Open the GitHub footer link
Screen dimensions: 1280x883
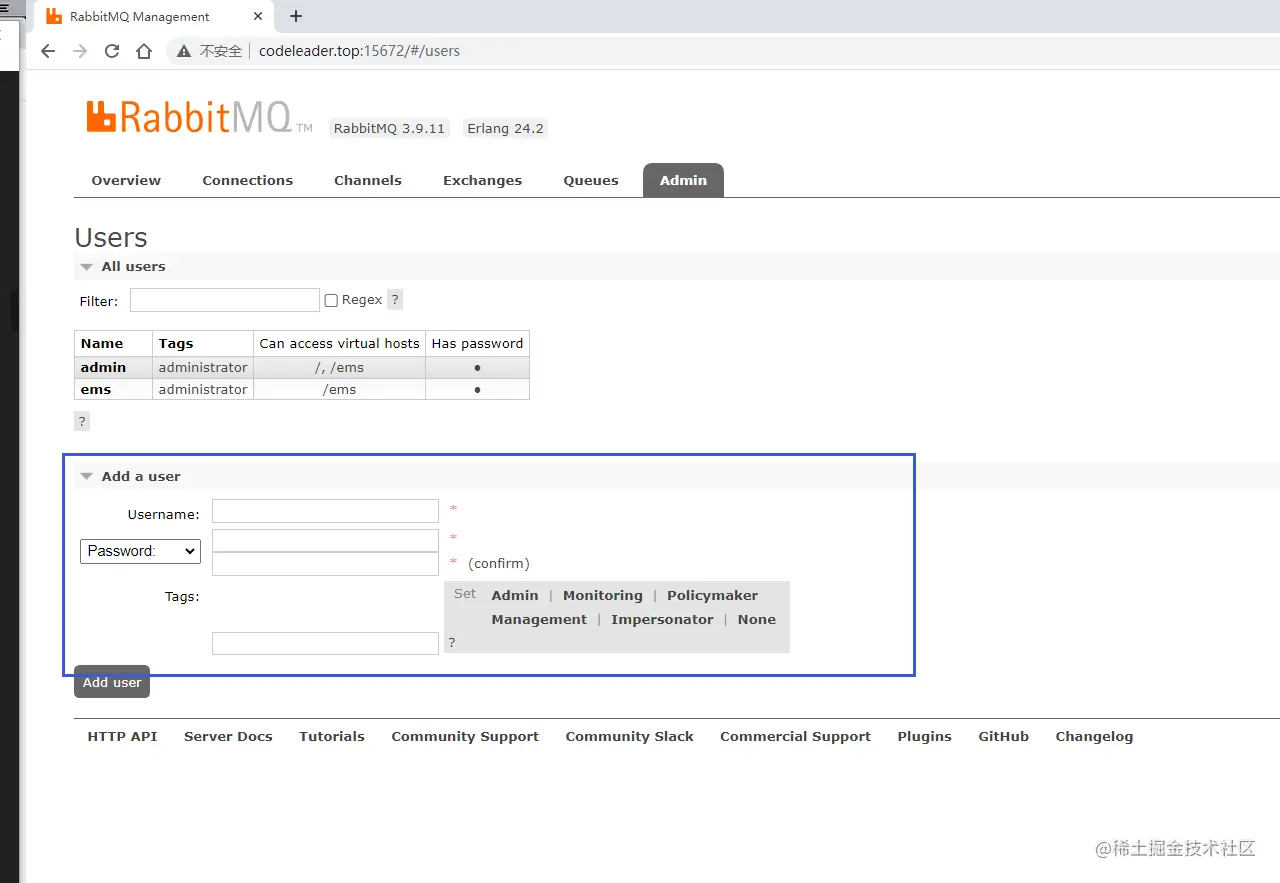pyautogui.click(x=1003, y=737)
